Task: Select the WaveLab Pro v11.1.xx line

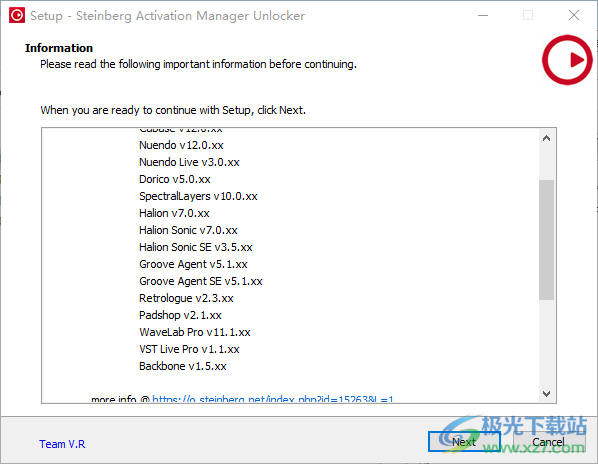Action: point(195,332)
